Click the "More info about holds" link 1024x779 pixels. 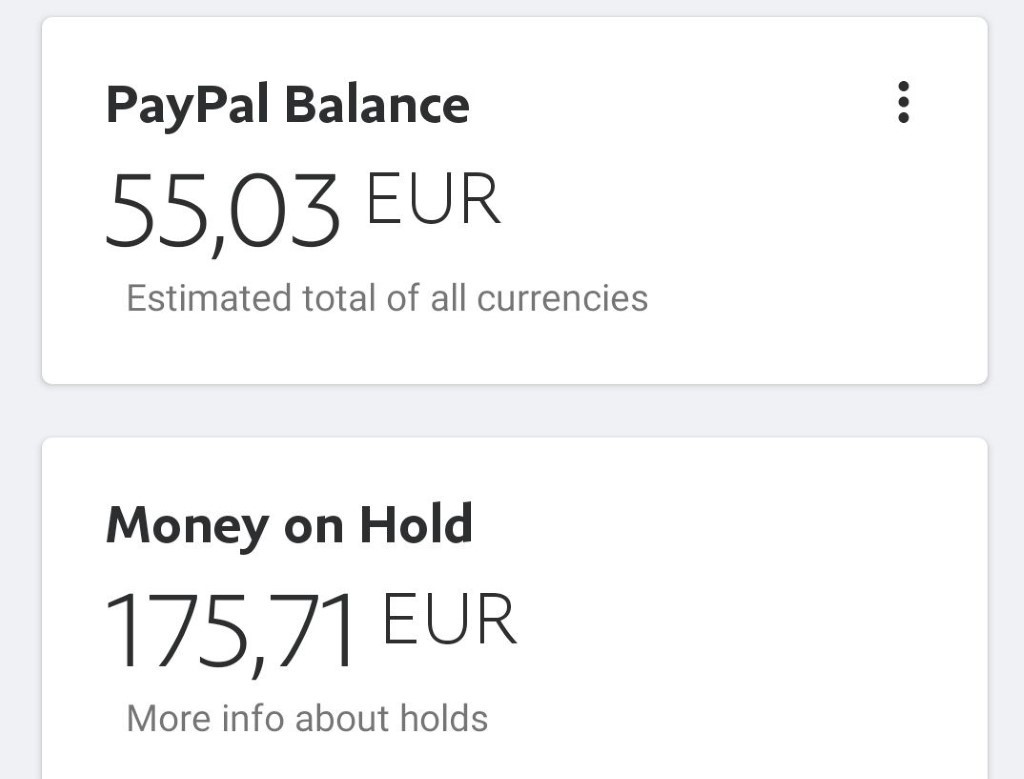click(307, 718)
